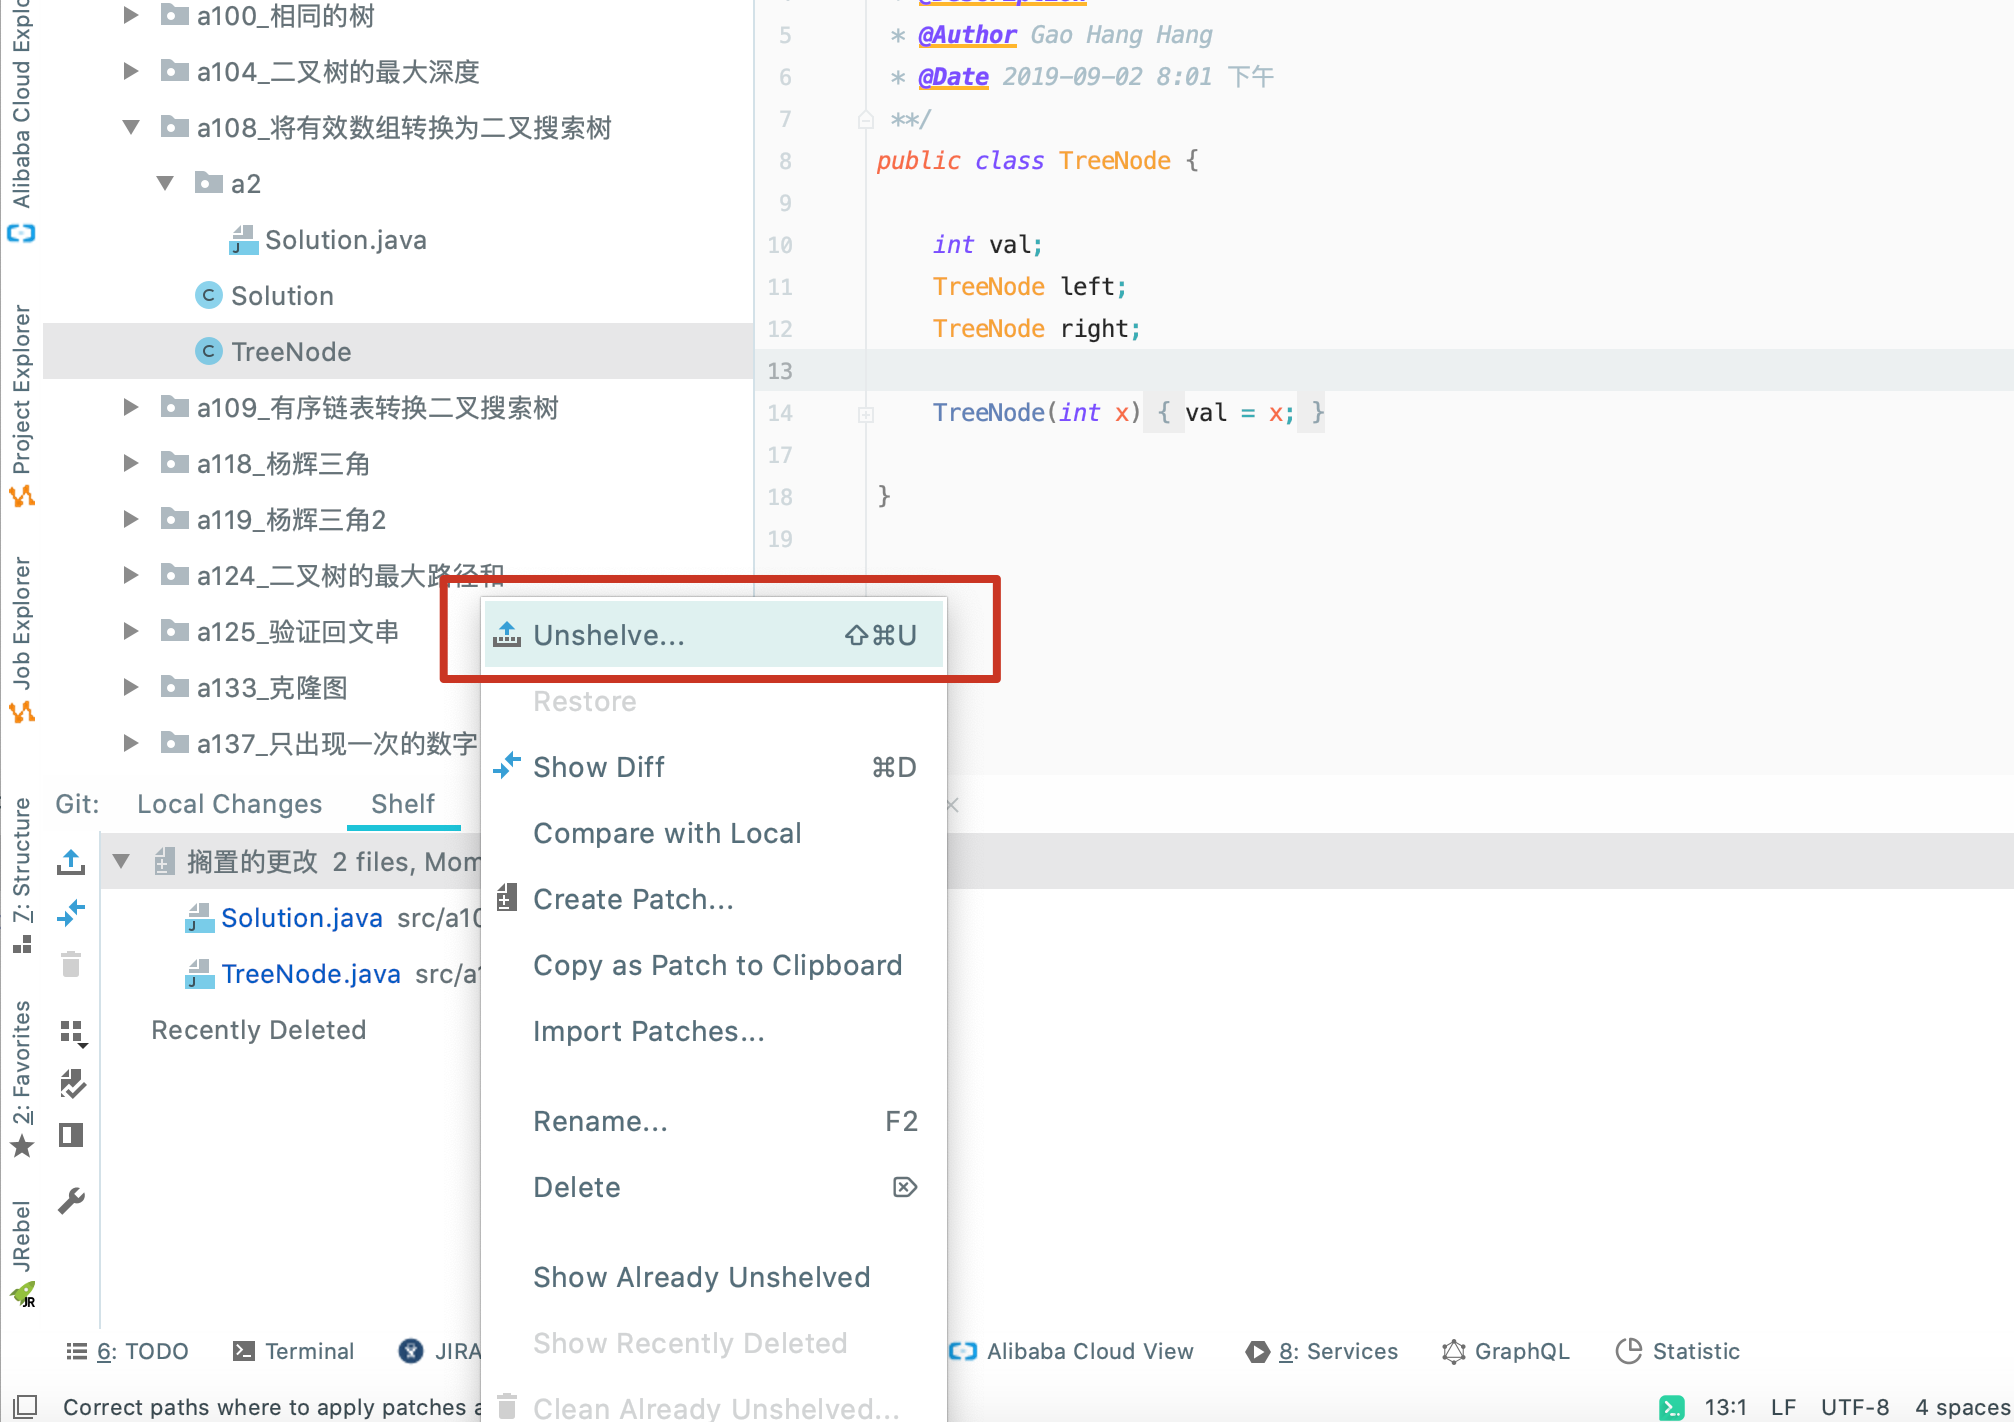Switch to the Local Changes tab
Viewport: 2014px width, 1422px height.
(229, 803)
